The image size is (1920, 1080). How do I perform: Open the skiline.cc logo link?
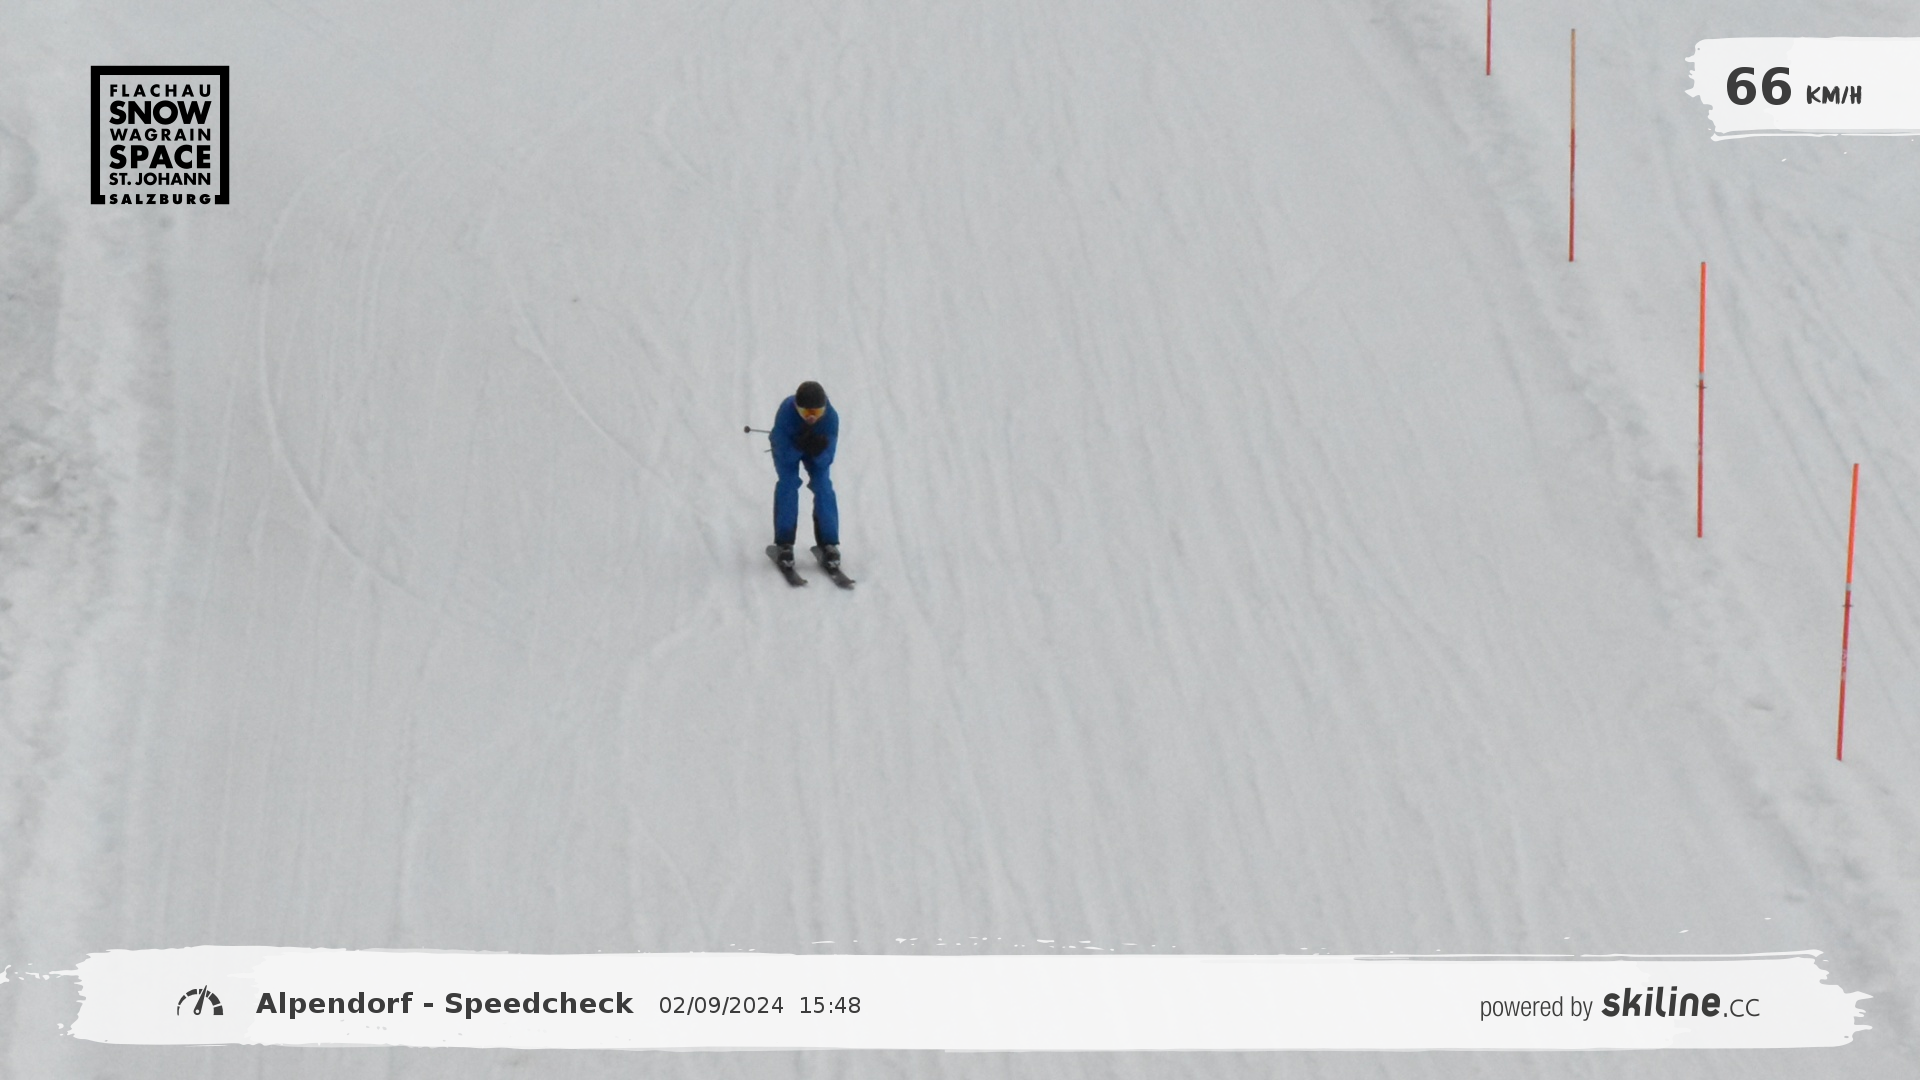pos(1680,1004)
